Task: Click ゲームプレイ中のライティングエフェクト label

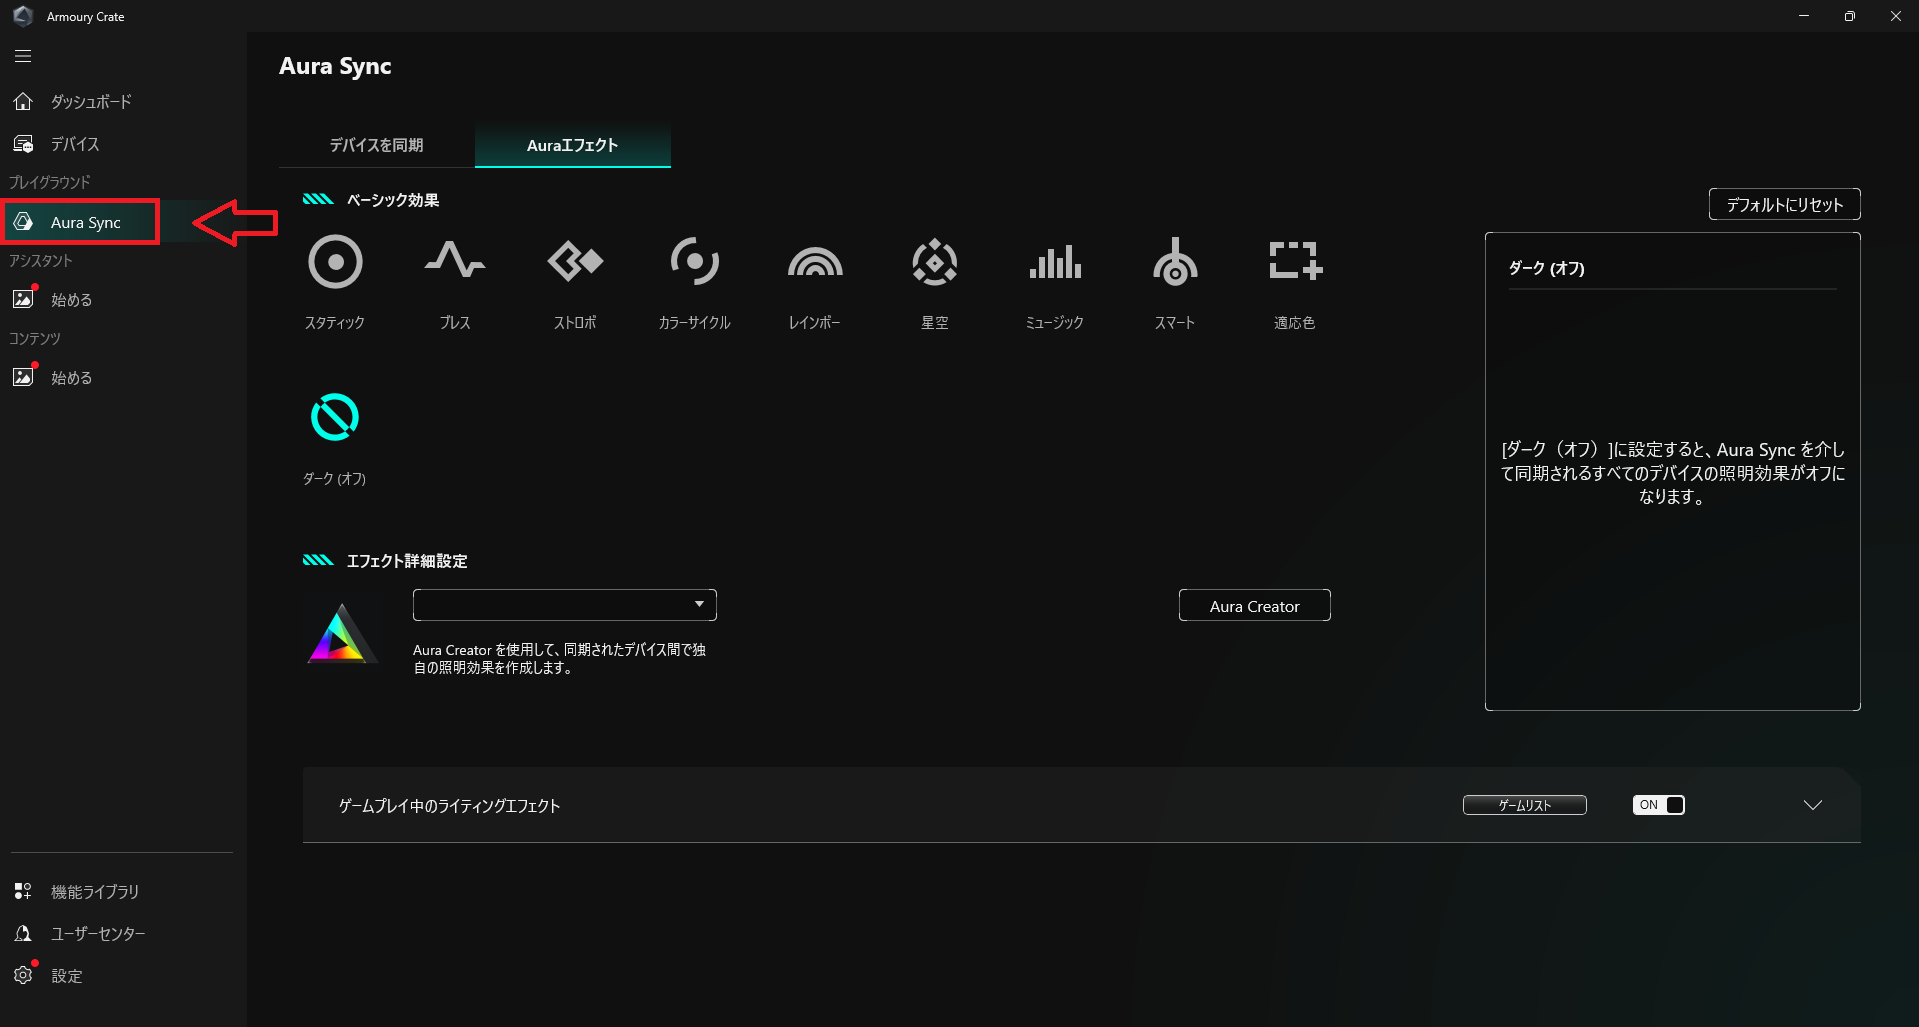Action: (x=449, y=806)
